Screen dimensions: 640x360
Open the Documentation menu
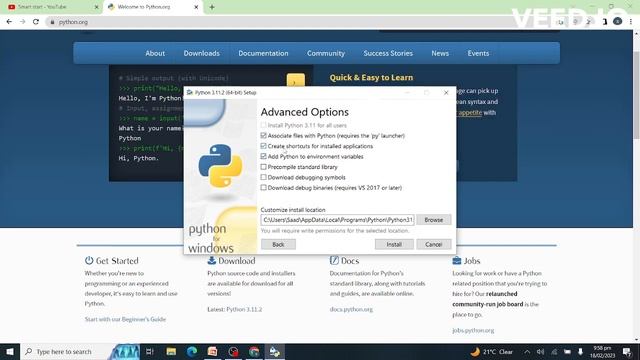pyautogui.click(x=263, y=53)
